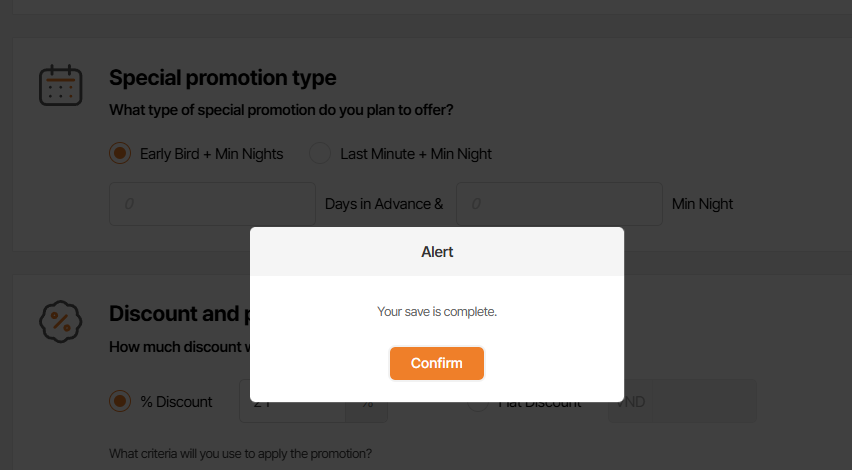This screenshot has width=852, height=470.
Task: Click the 'Your save is complete.' message
Action: 437,312
